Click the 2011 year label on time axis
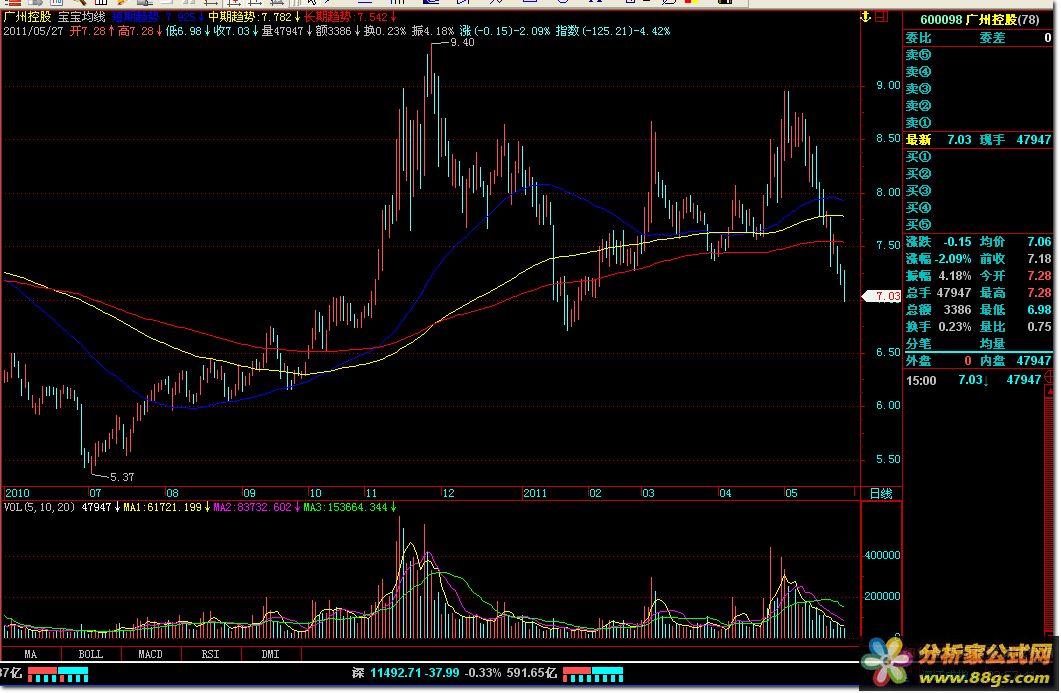 pyautogui.click(x=535, y=493)
